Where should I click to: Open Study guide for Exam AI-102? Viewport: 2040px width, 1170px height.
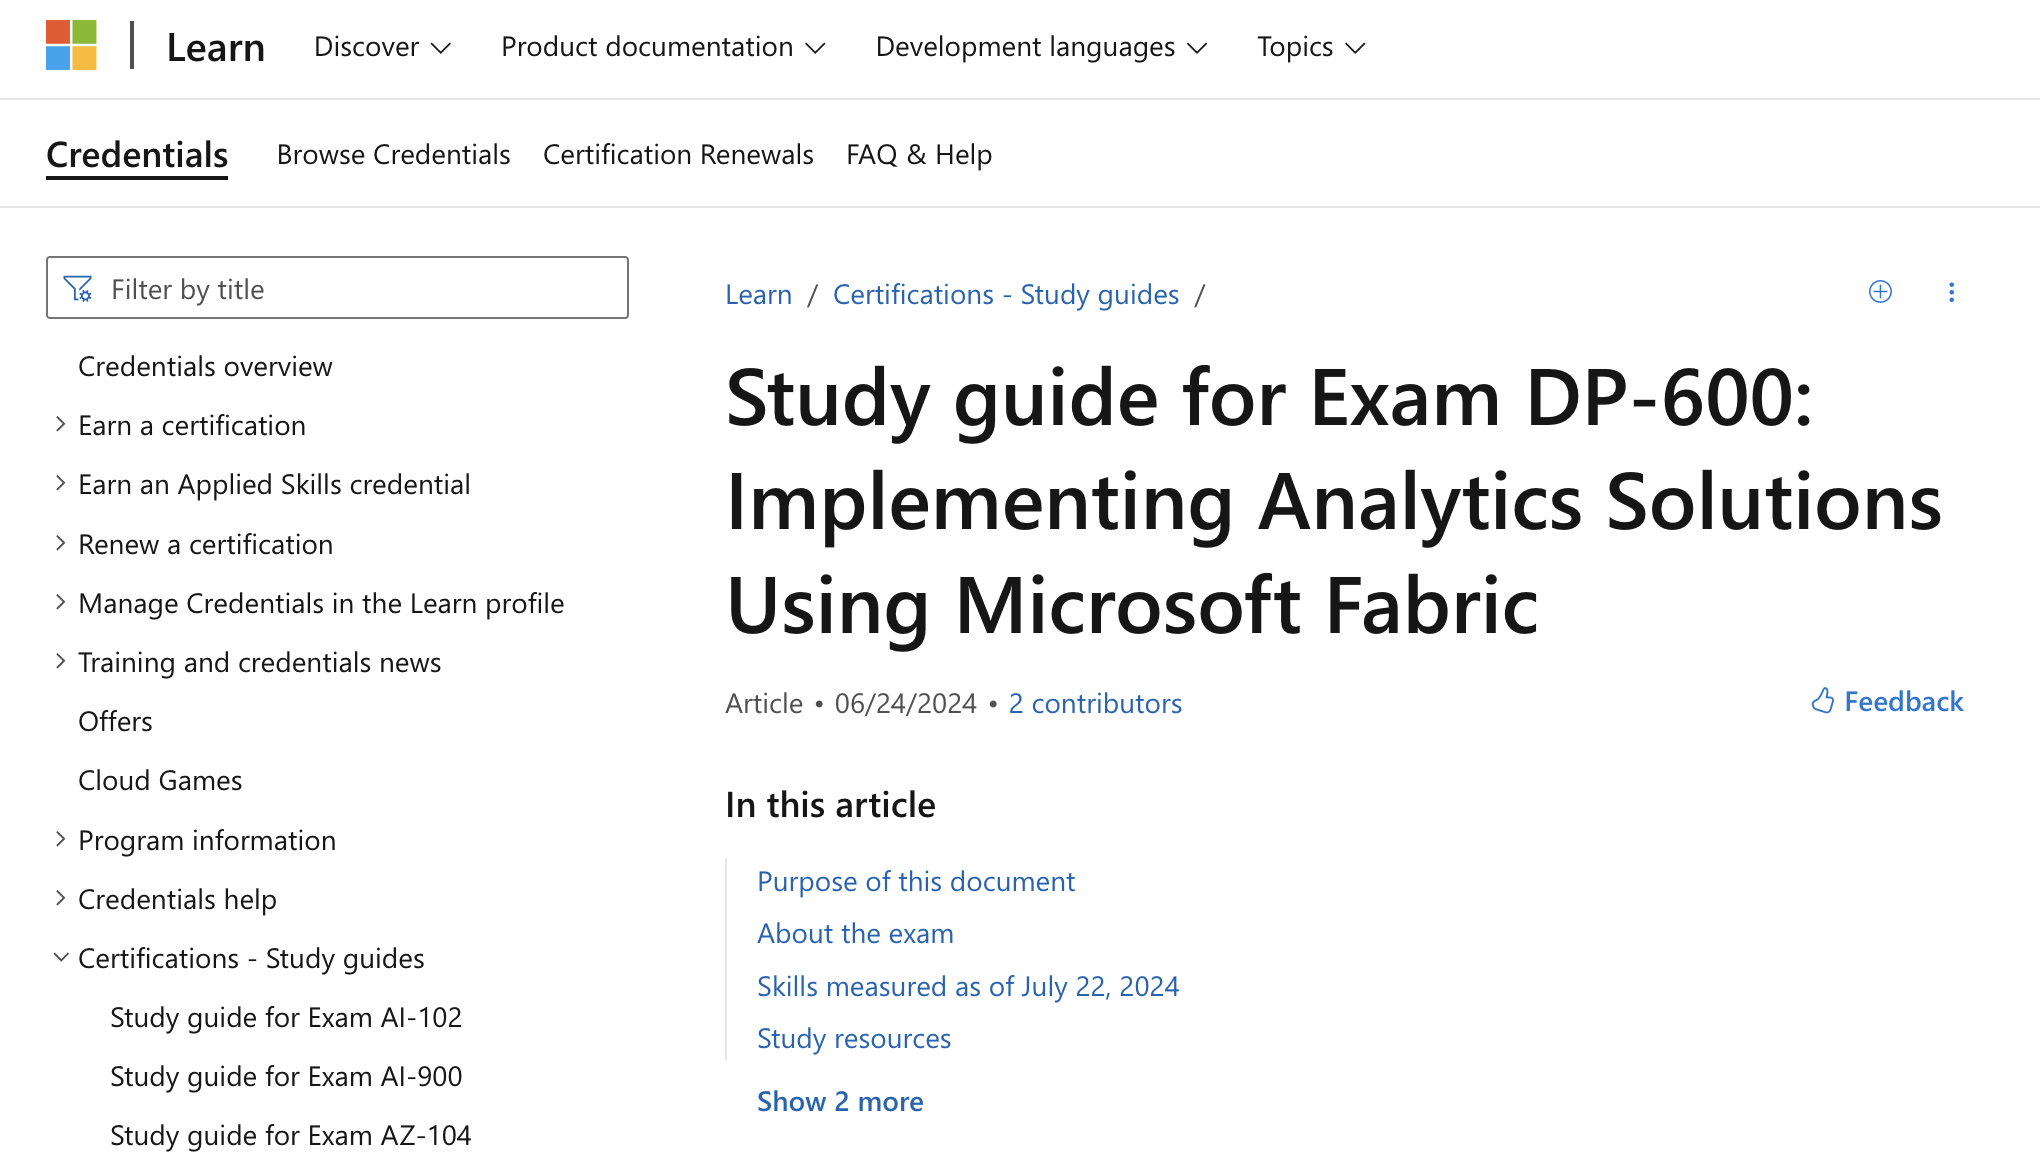[286, 1018]
